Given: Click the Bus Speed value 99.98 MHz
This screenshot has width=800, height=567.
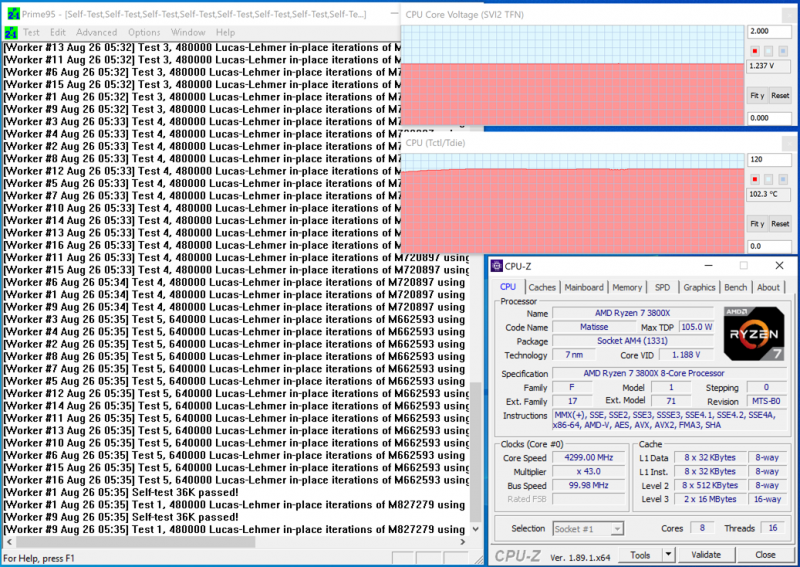Looking at the screenshot, I should tap(588, 485).
